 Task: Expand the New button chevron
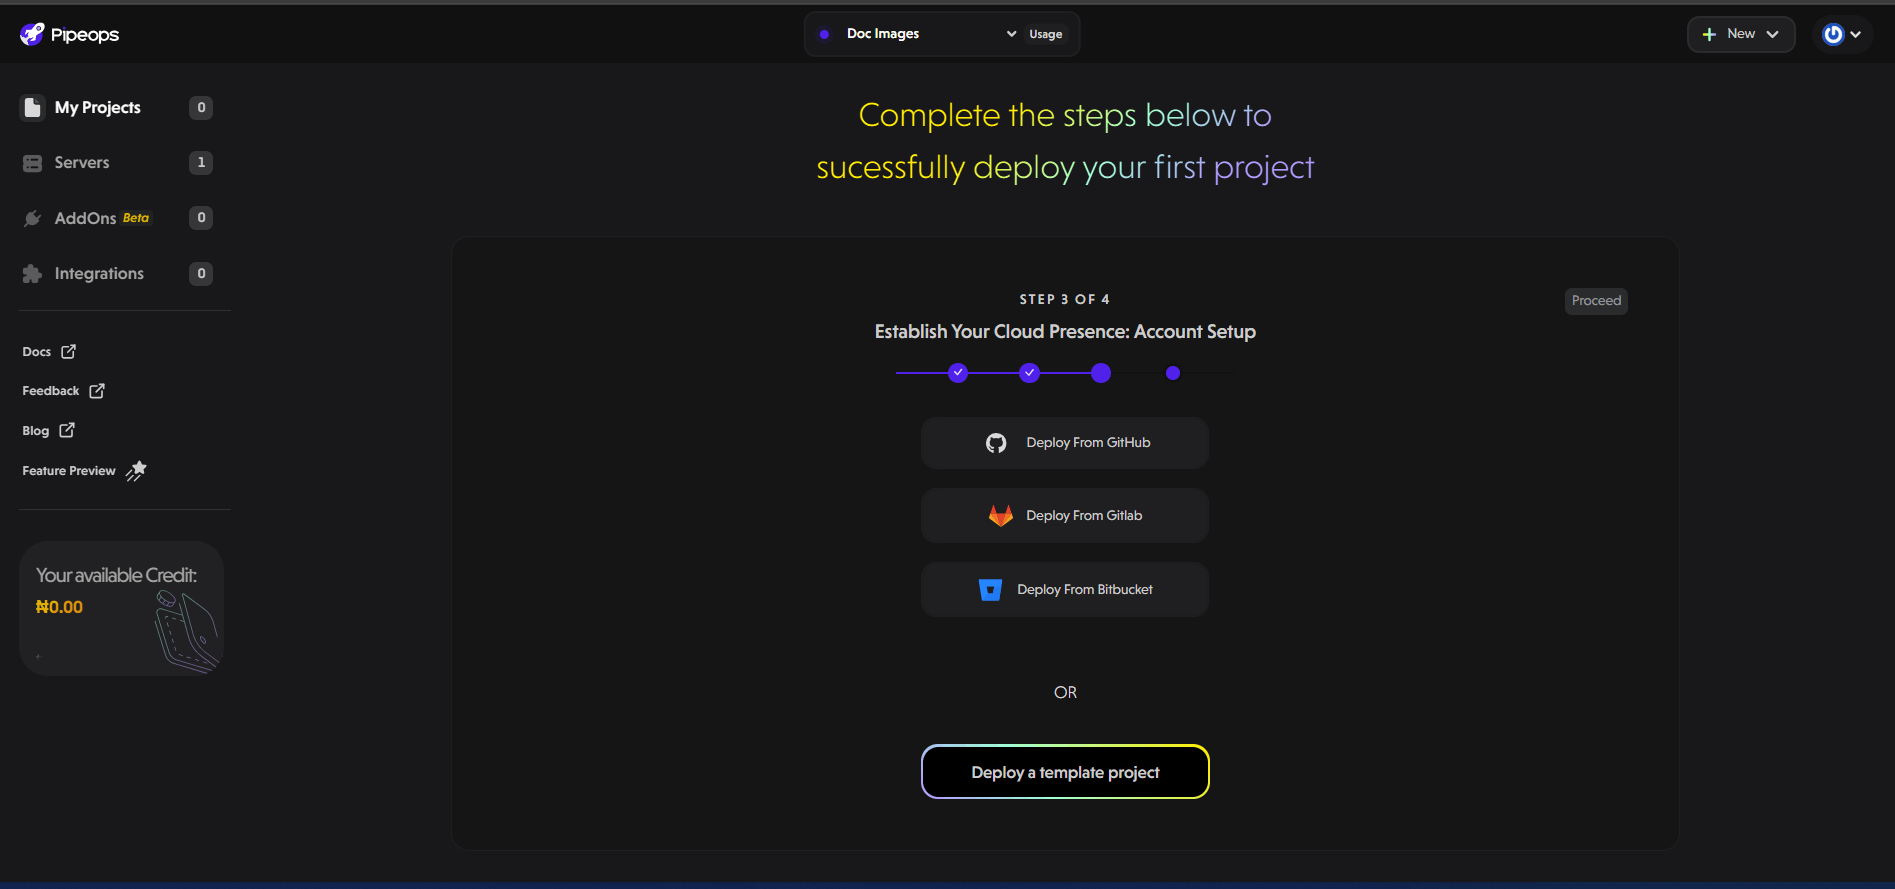1773,34
